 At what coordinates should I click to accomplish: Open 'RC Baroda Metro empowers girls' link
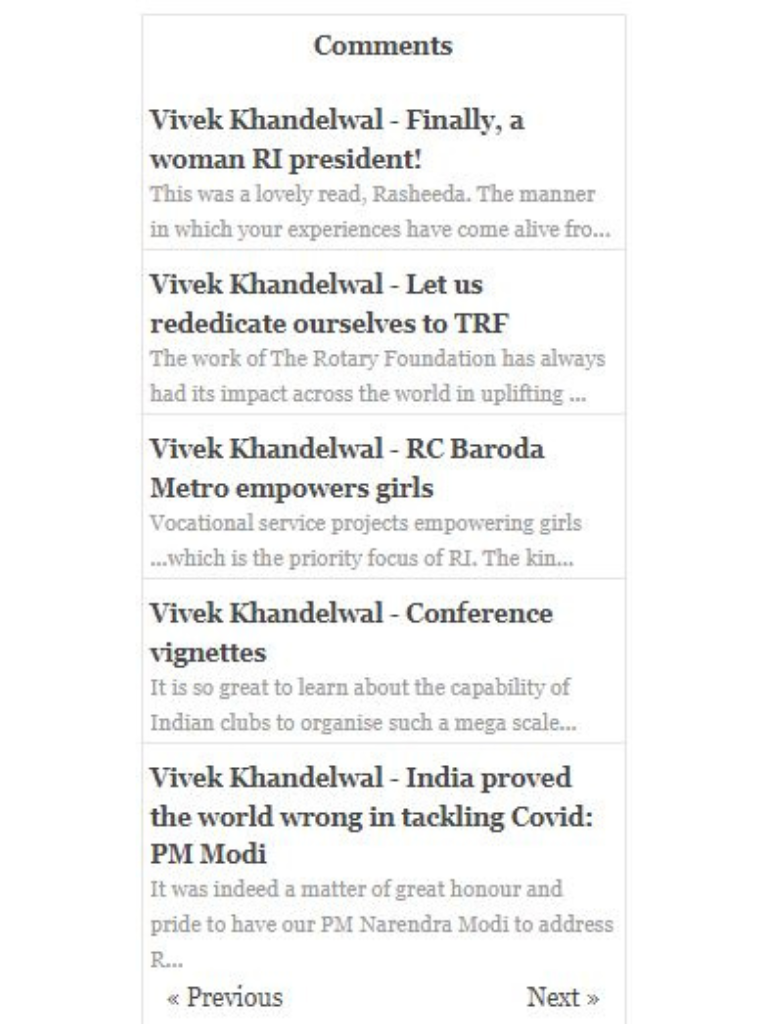(347, 468)
